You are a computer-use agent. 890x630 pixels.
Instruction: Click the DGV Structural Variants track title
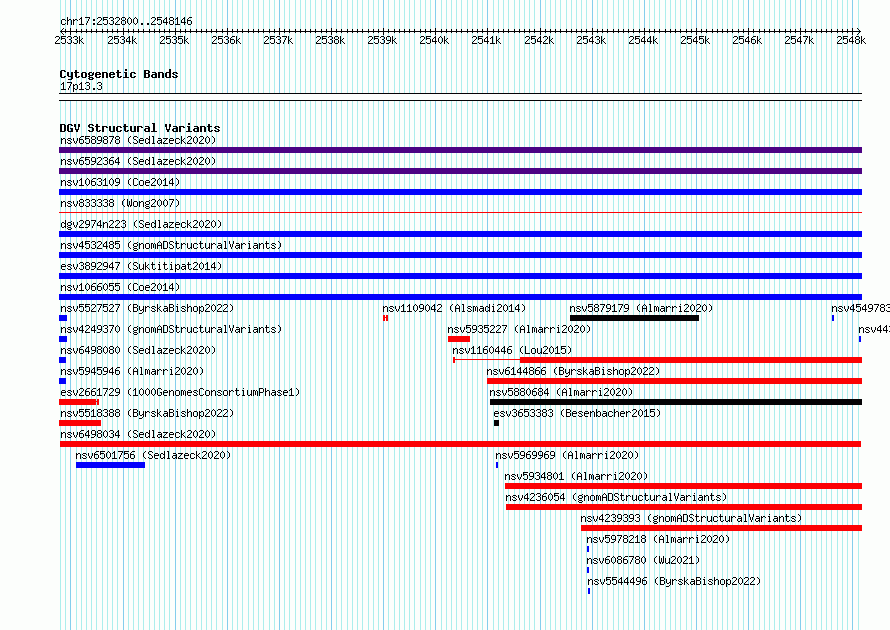click(140, 128)
